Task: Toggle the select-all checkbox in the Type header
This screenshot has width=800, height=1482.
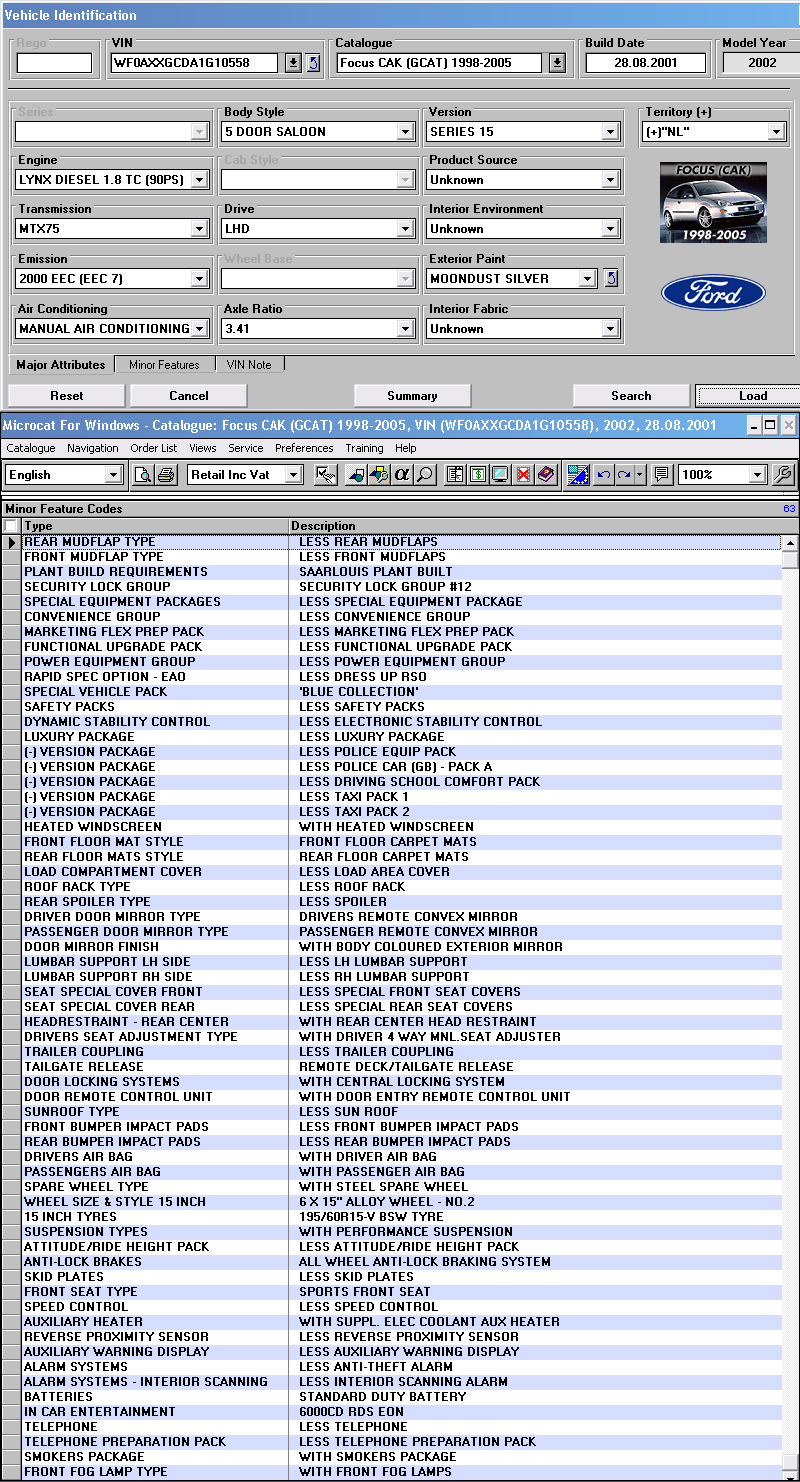Action: tap(11, 526)
